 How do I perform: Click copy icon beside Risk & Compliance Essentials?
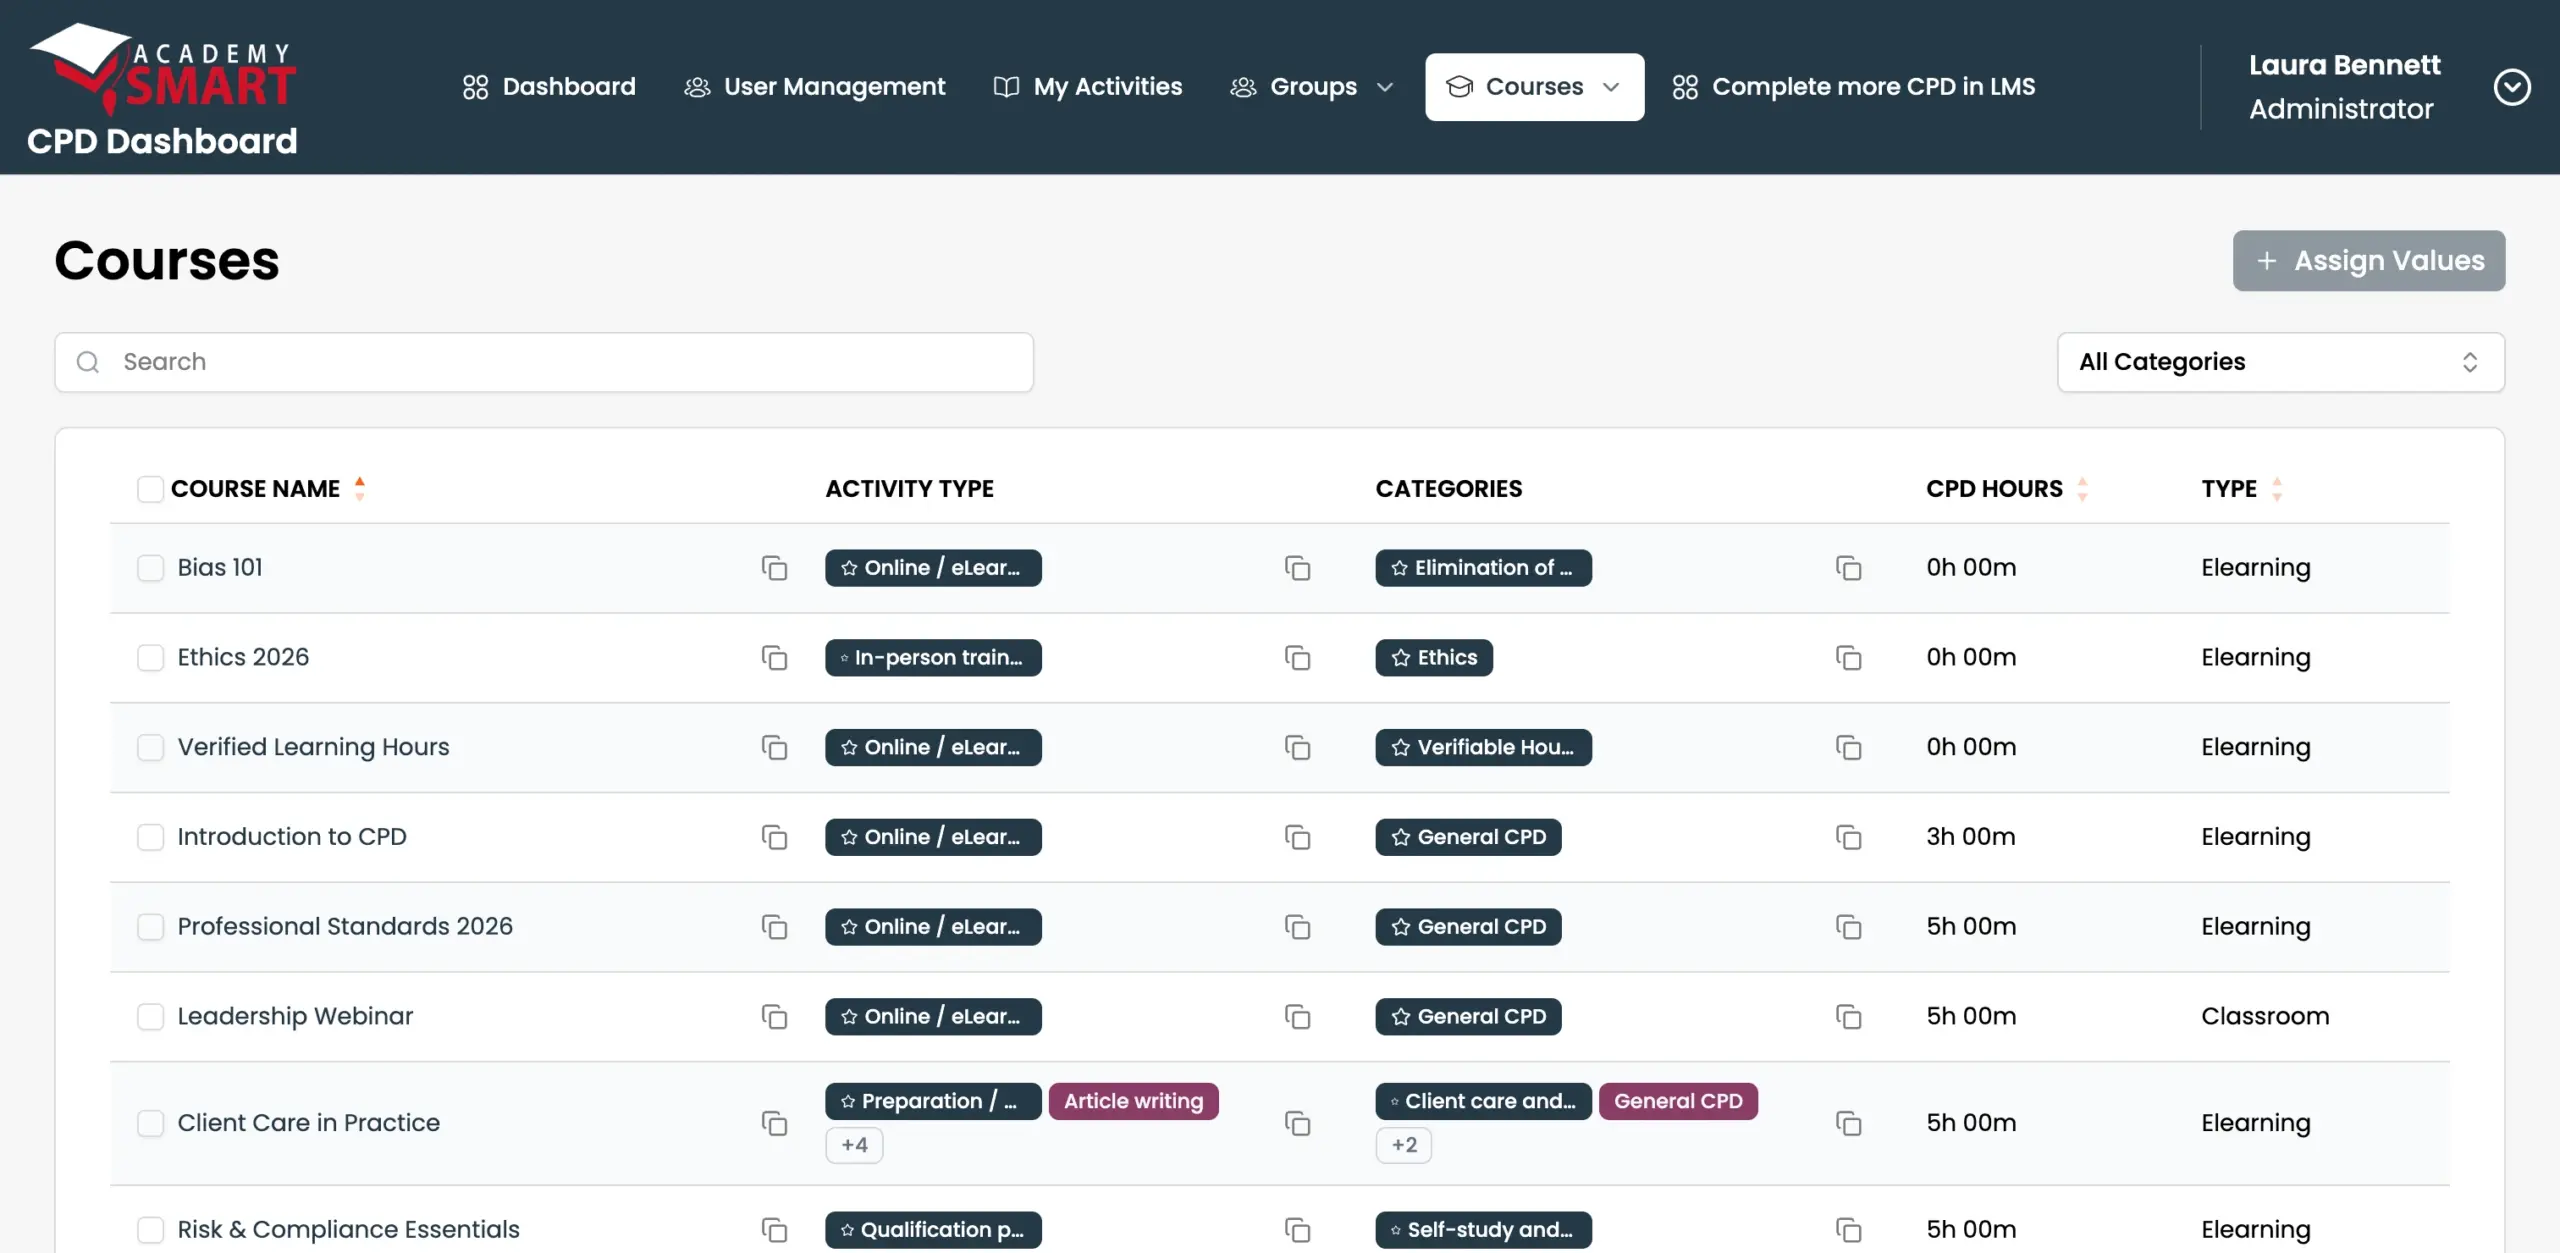tap(774, 1230)
